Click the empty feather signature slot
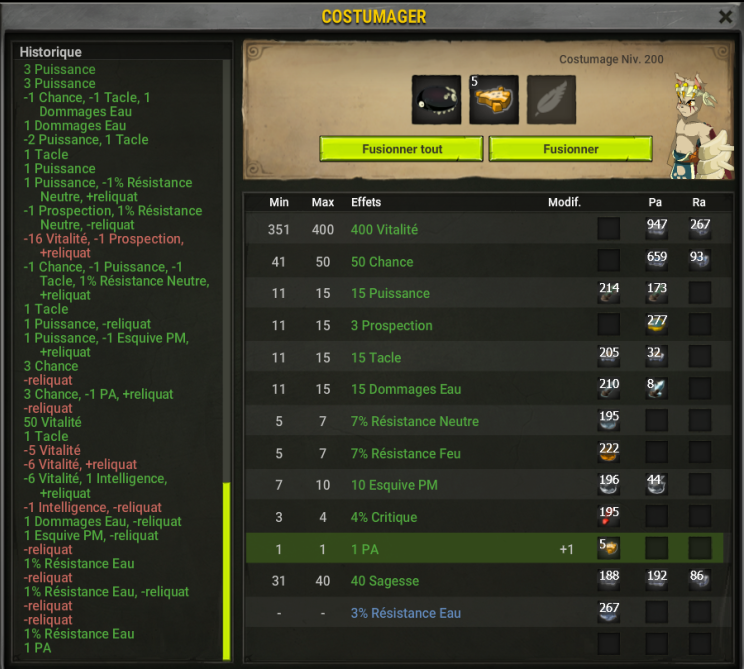 tap(551, 100)
